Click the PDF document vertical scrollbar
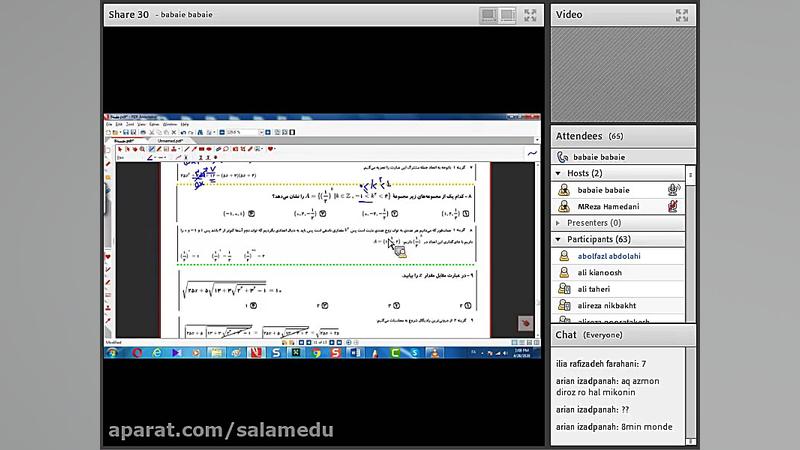 537,250
